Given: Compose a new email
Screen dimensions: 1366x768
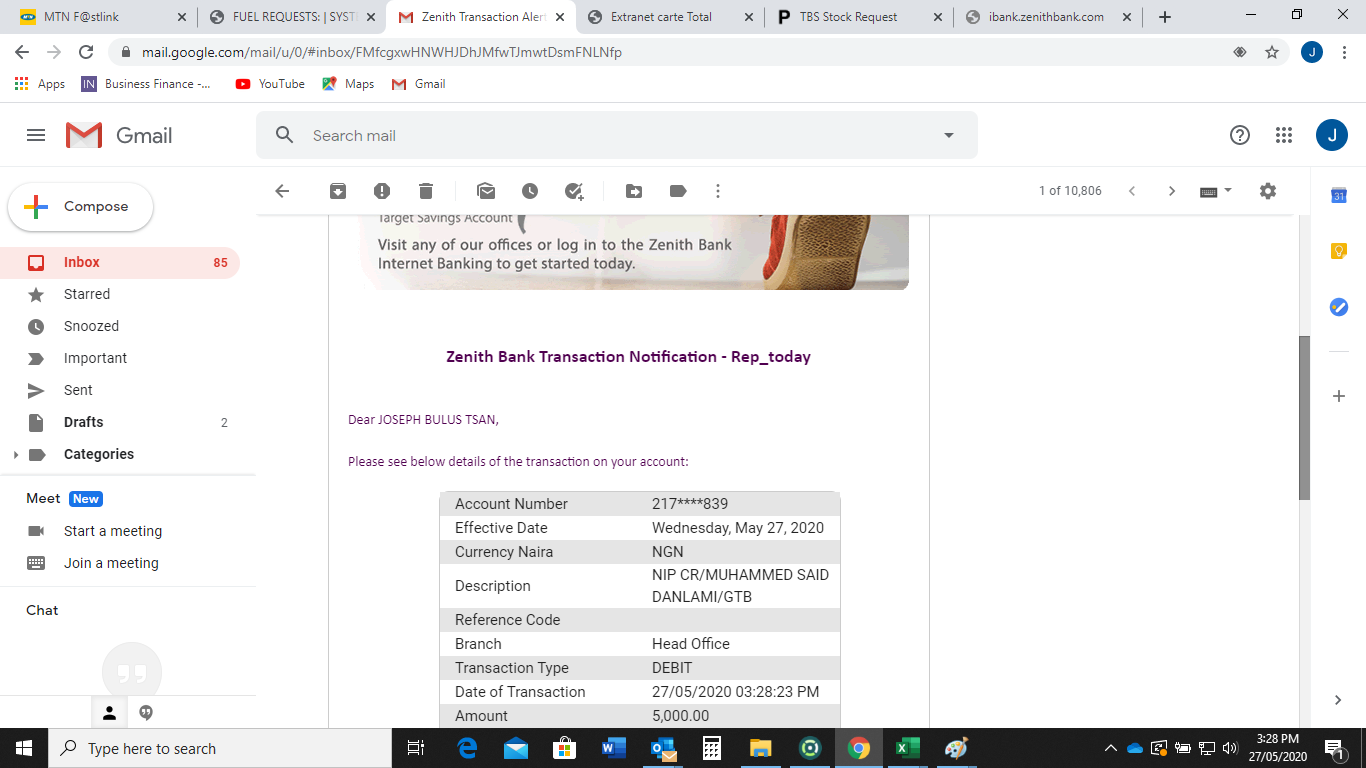Looking at the screenshot, I should 81,207.
